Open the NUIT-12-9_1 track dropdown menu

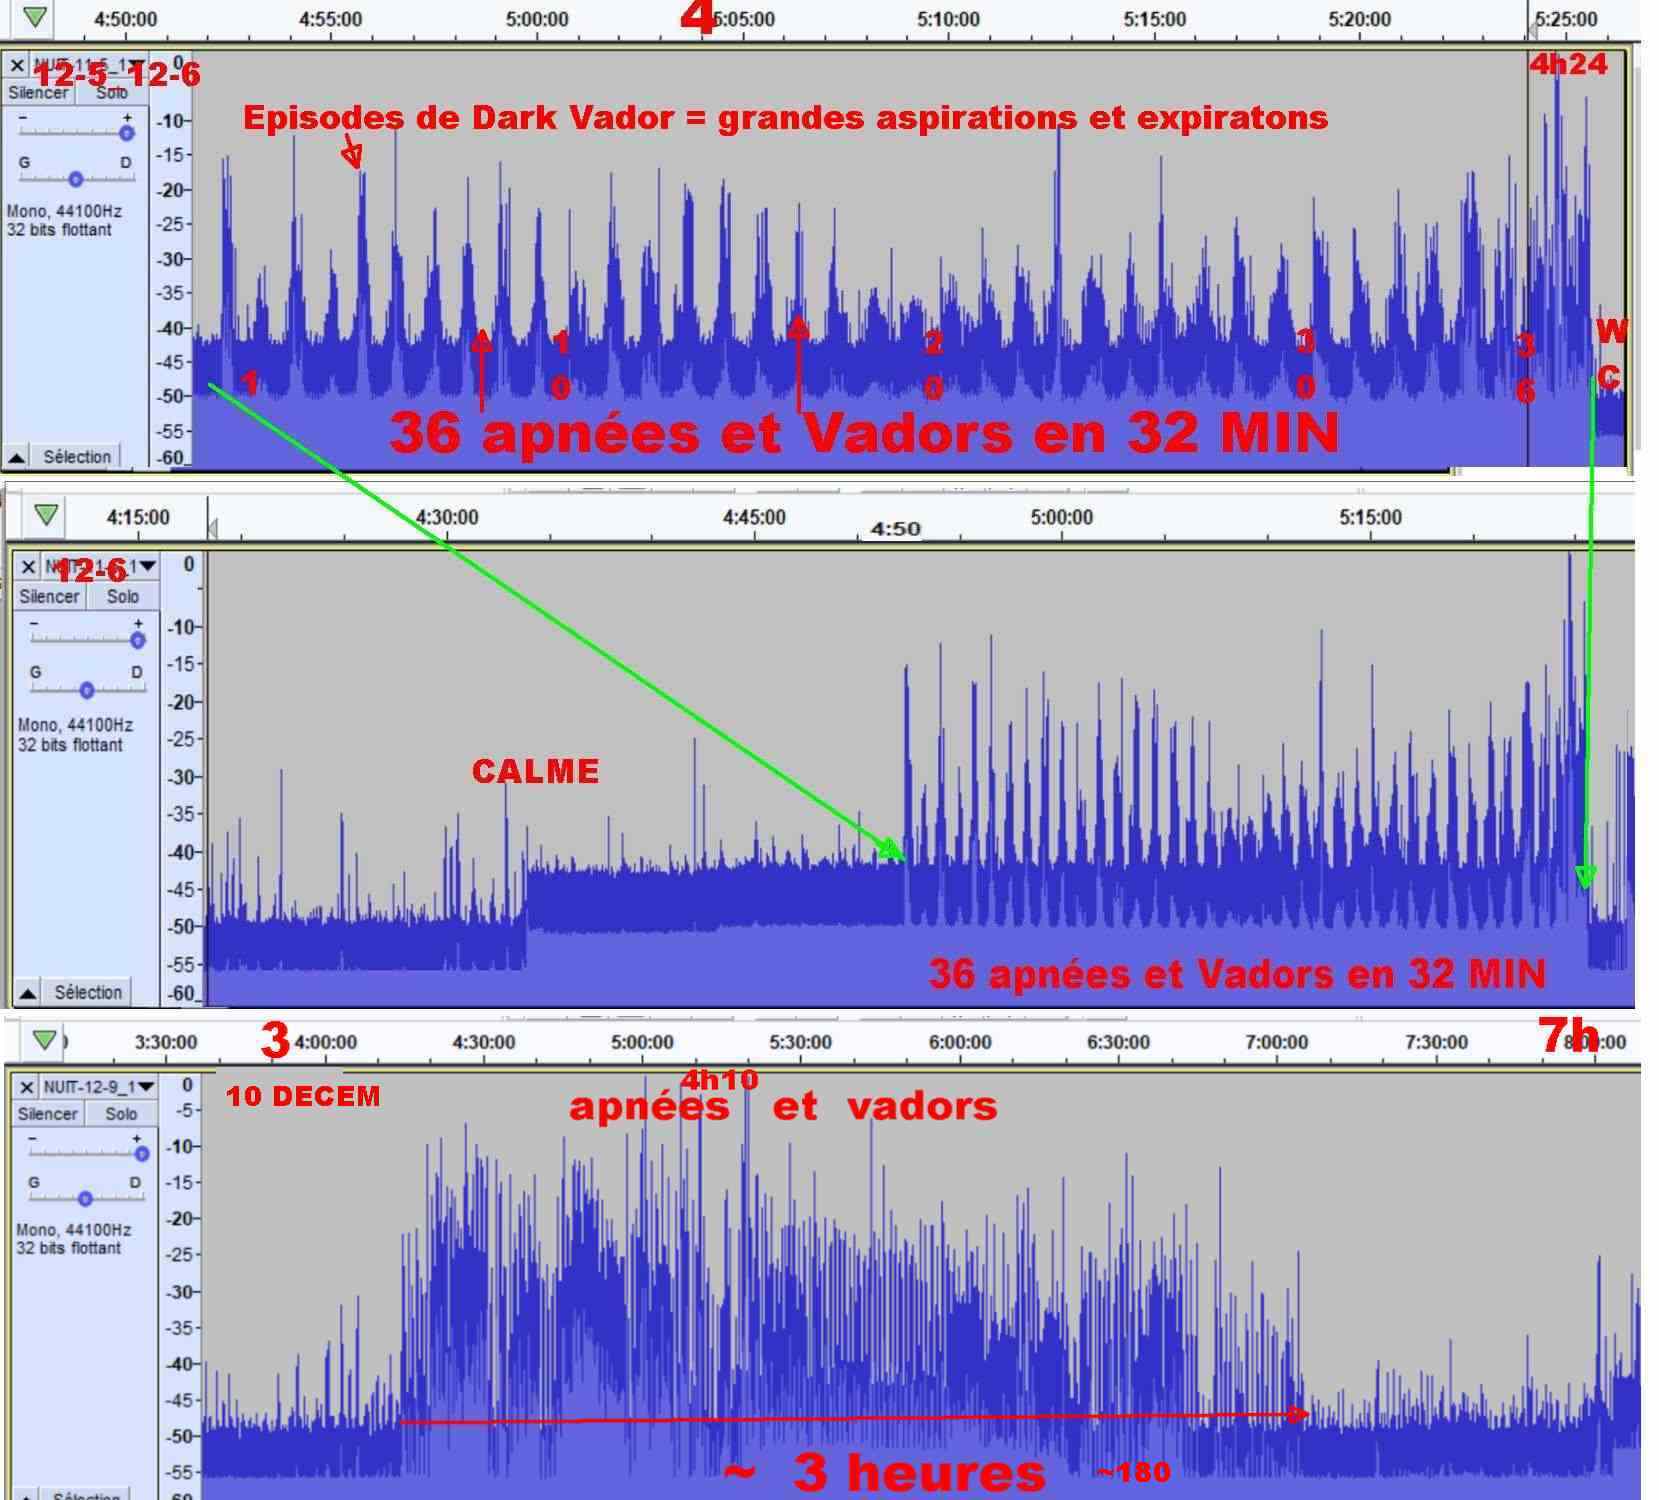point(145,1087)
